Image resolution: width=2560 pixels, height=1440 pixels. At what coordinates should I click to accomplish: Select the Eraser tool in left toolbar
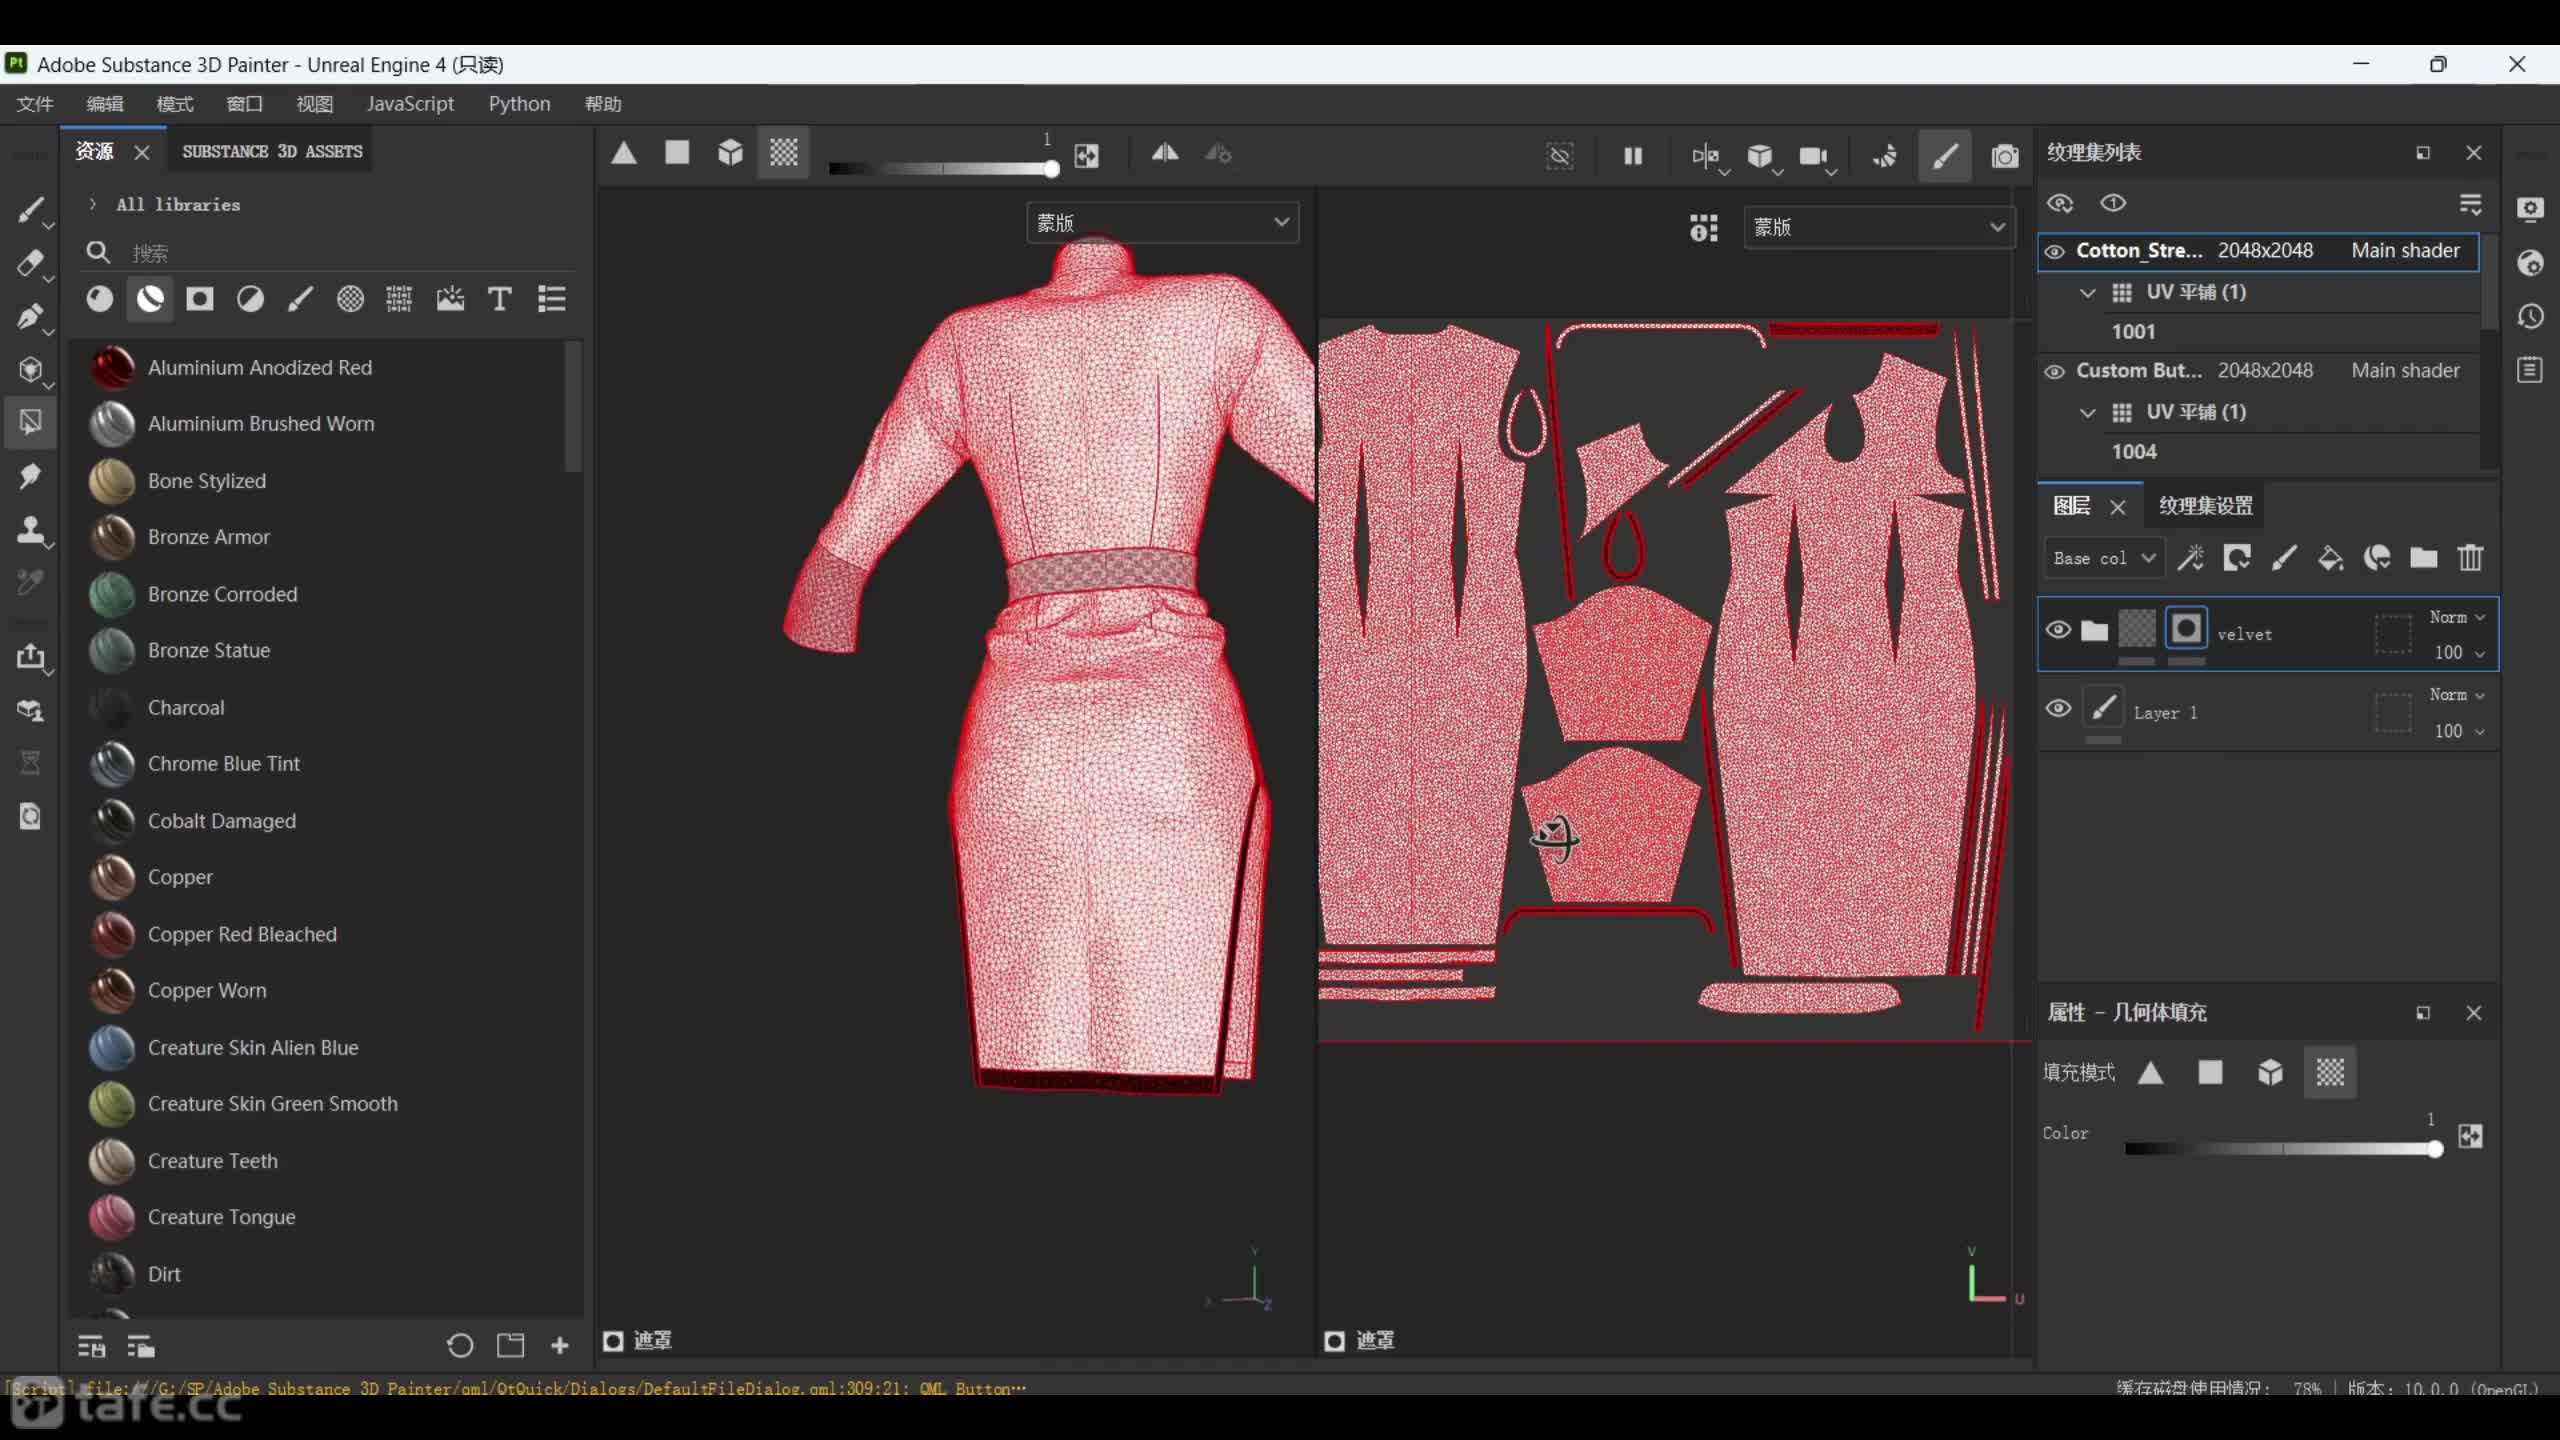(x=29, y=263)
